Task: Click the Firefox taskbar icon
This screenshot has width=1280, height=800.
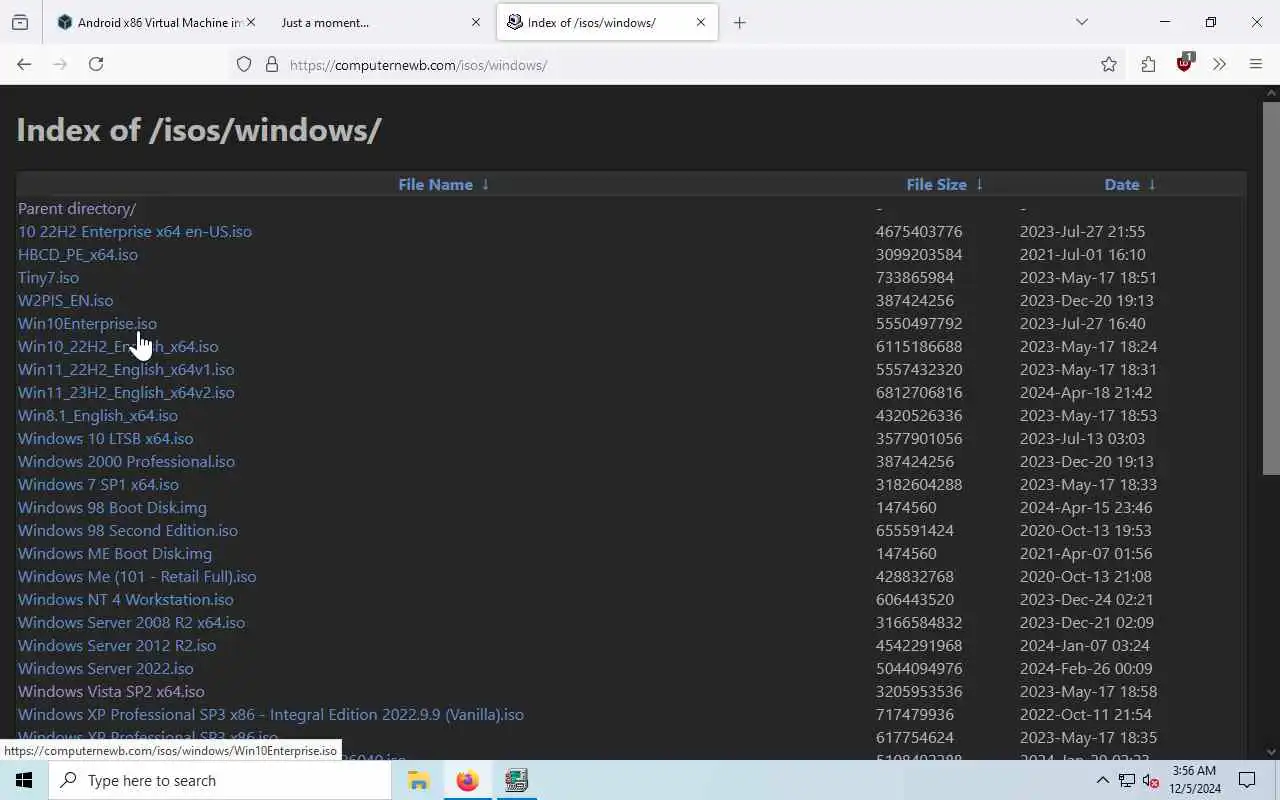Action: click(x=467, y=780)
